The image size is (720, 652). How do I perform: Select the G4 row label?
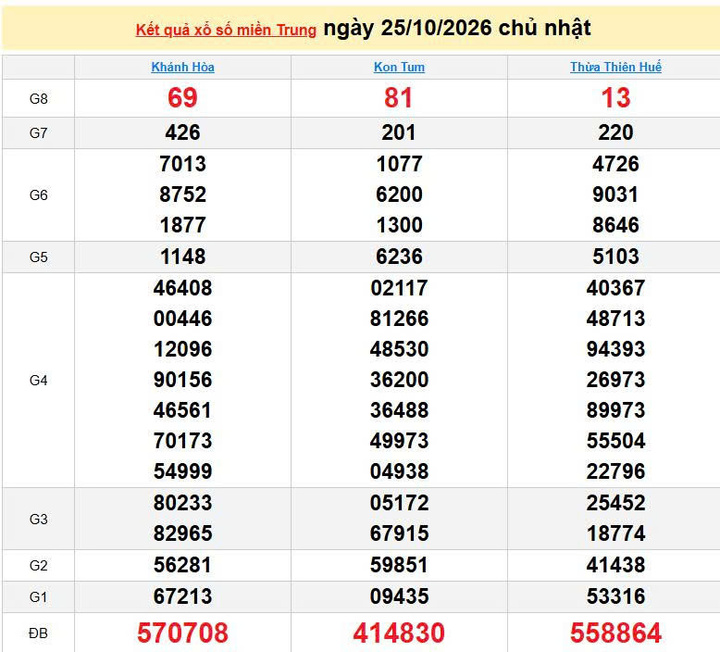39,380
